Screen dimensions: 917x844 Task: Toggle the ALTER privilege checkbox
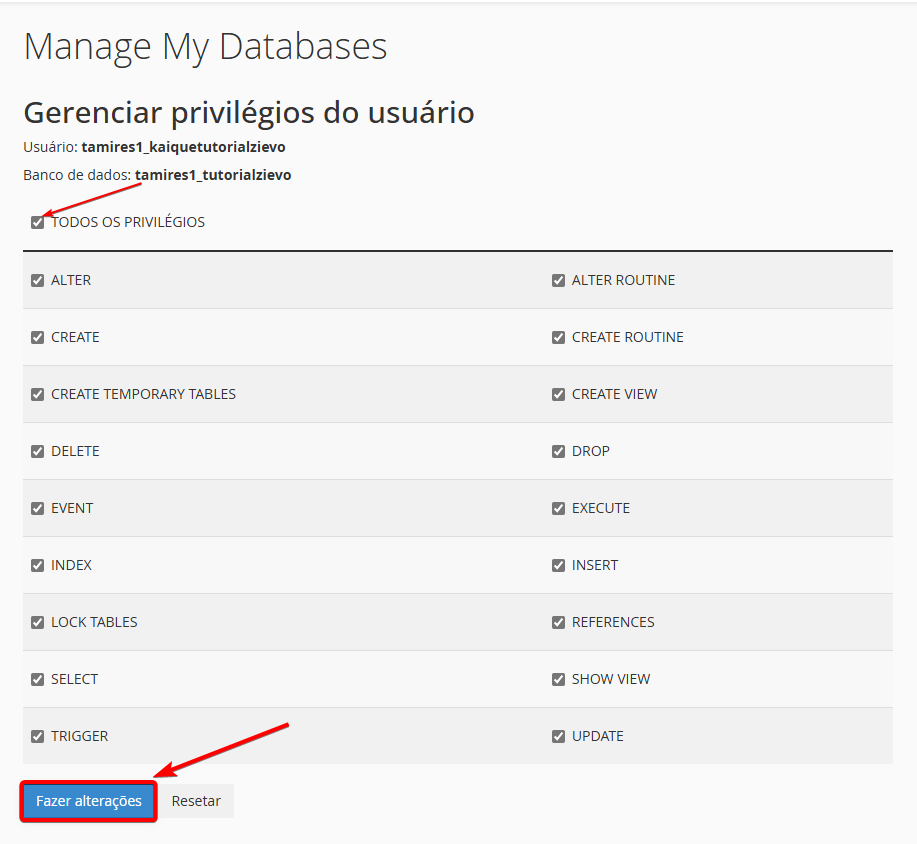(x=37, y=281)
